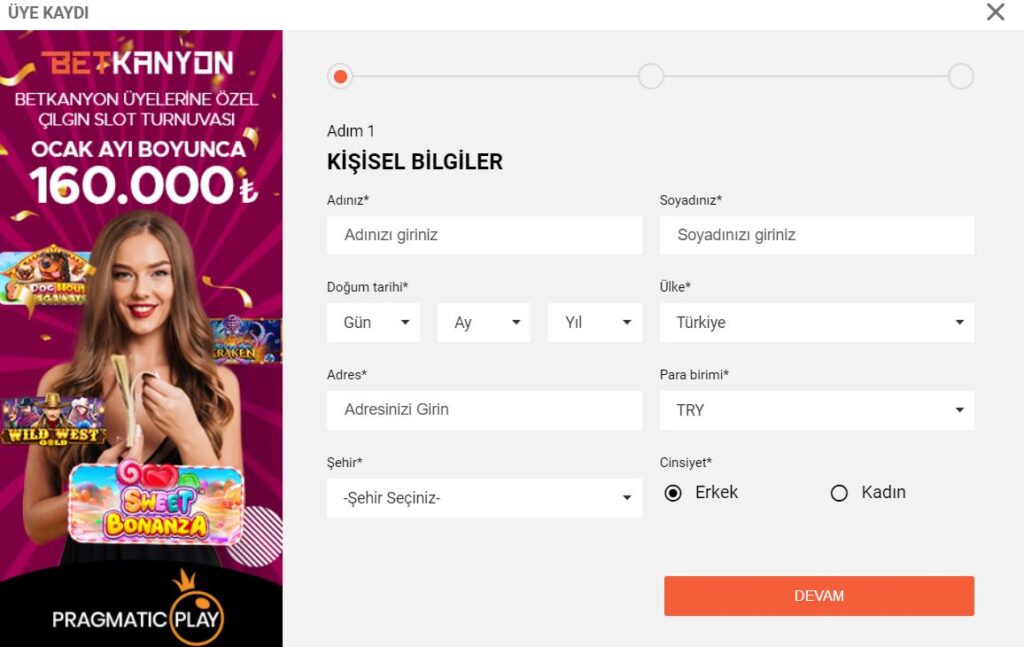Close the Üye Kaydı dialog
The height and width of the screenshot is (647, 1024).
click(995, 12)
